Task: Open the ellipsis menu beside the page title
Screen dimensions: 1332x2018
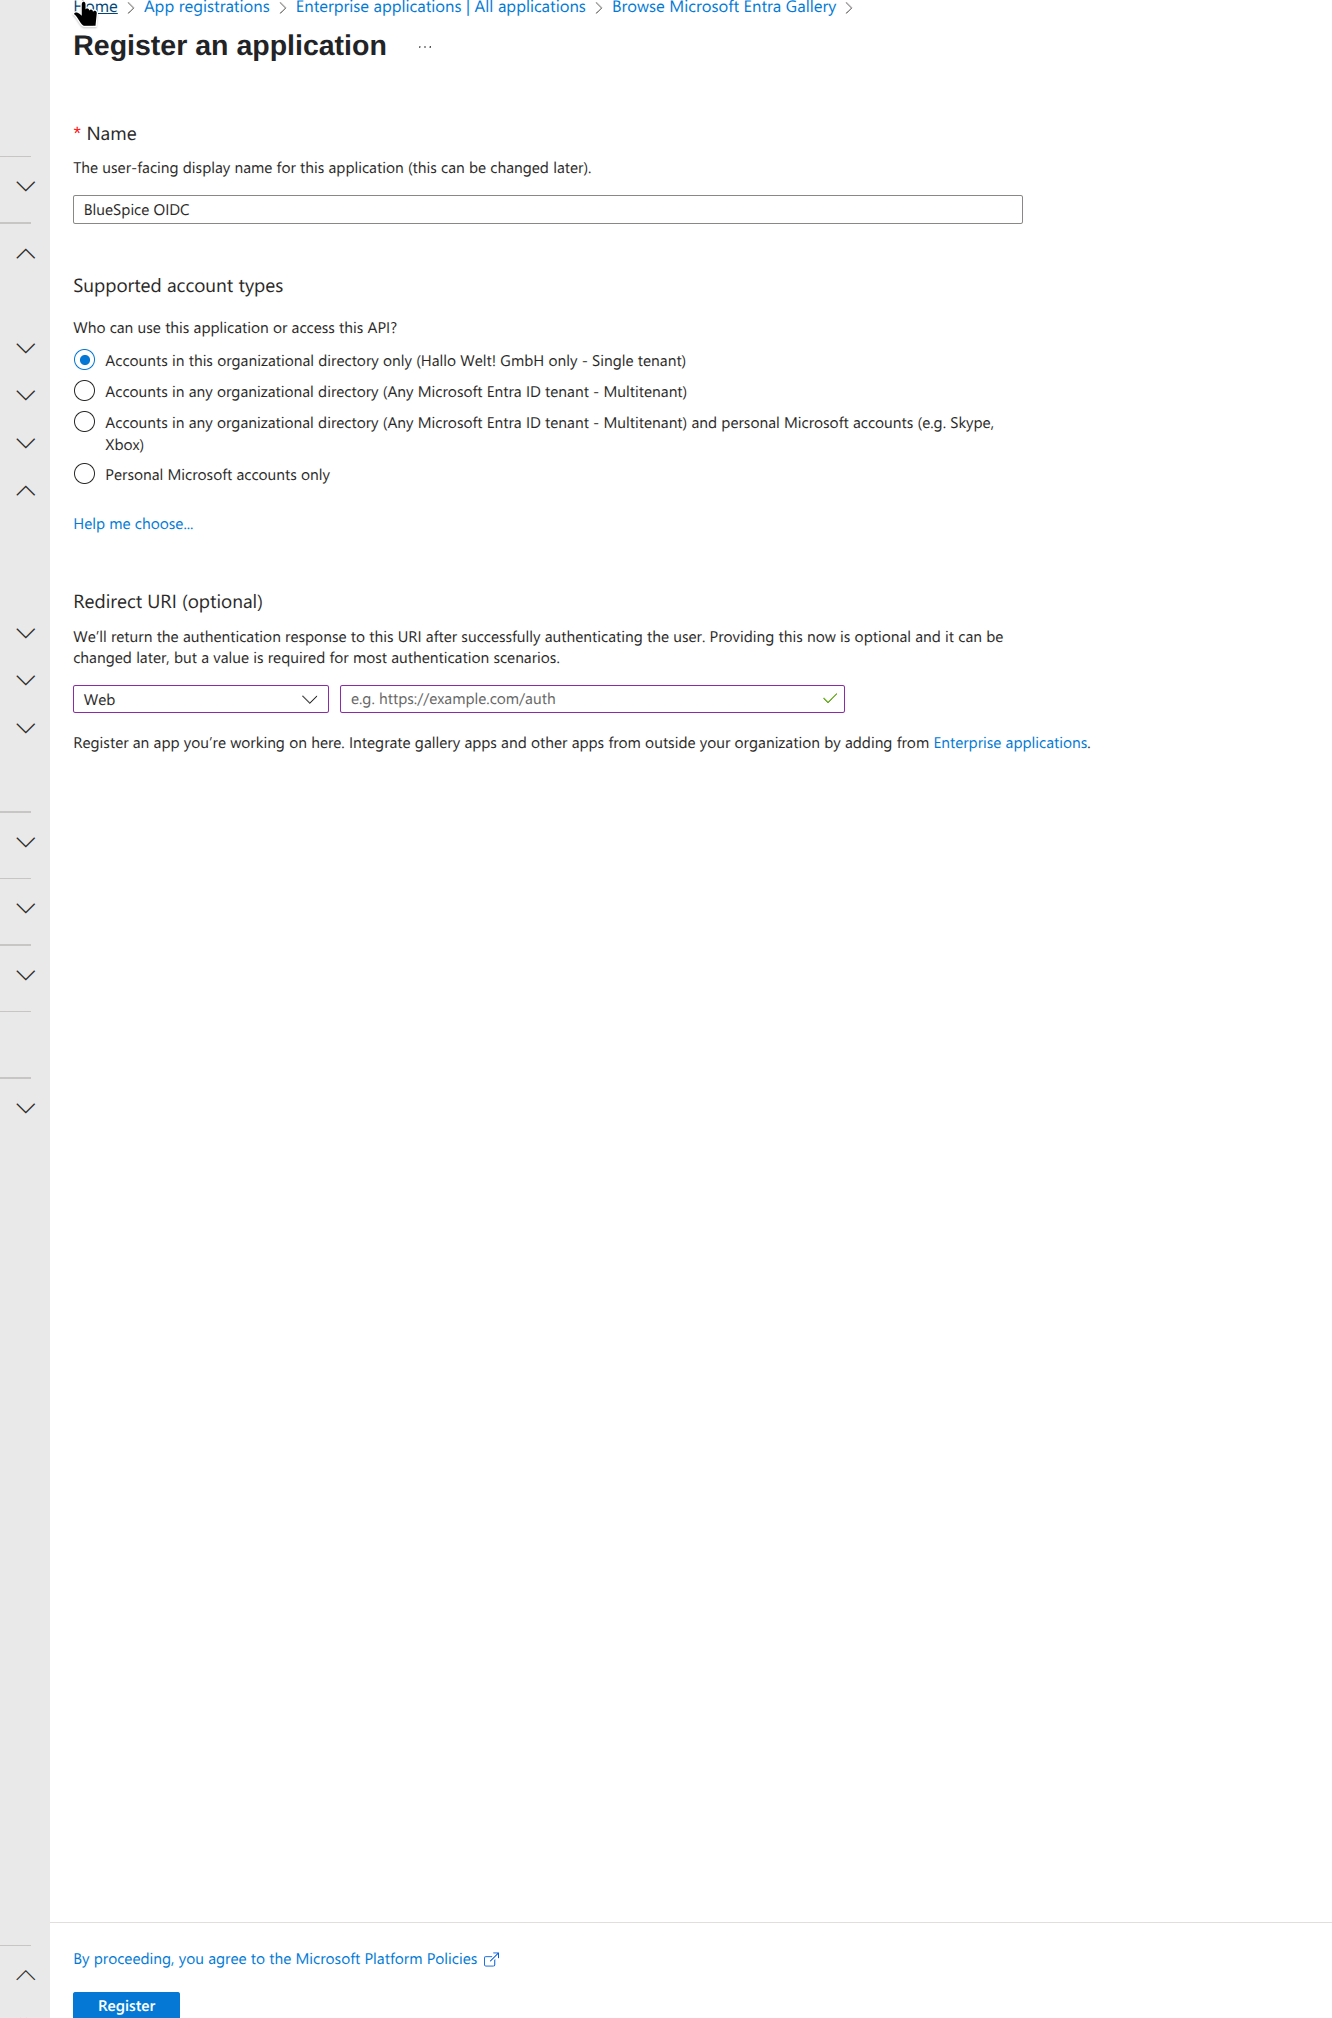Action: [x=425, y=47]
